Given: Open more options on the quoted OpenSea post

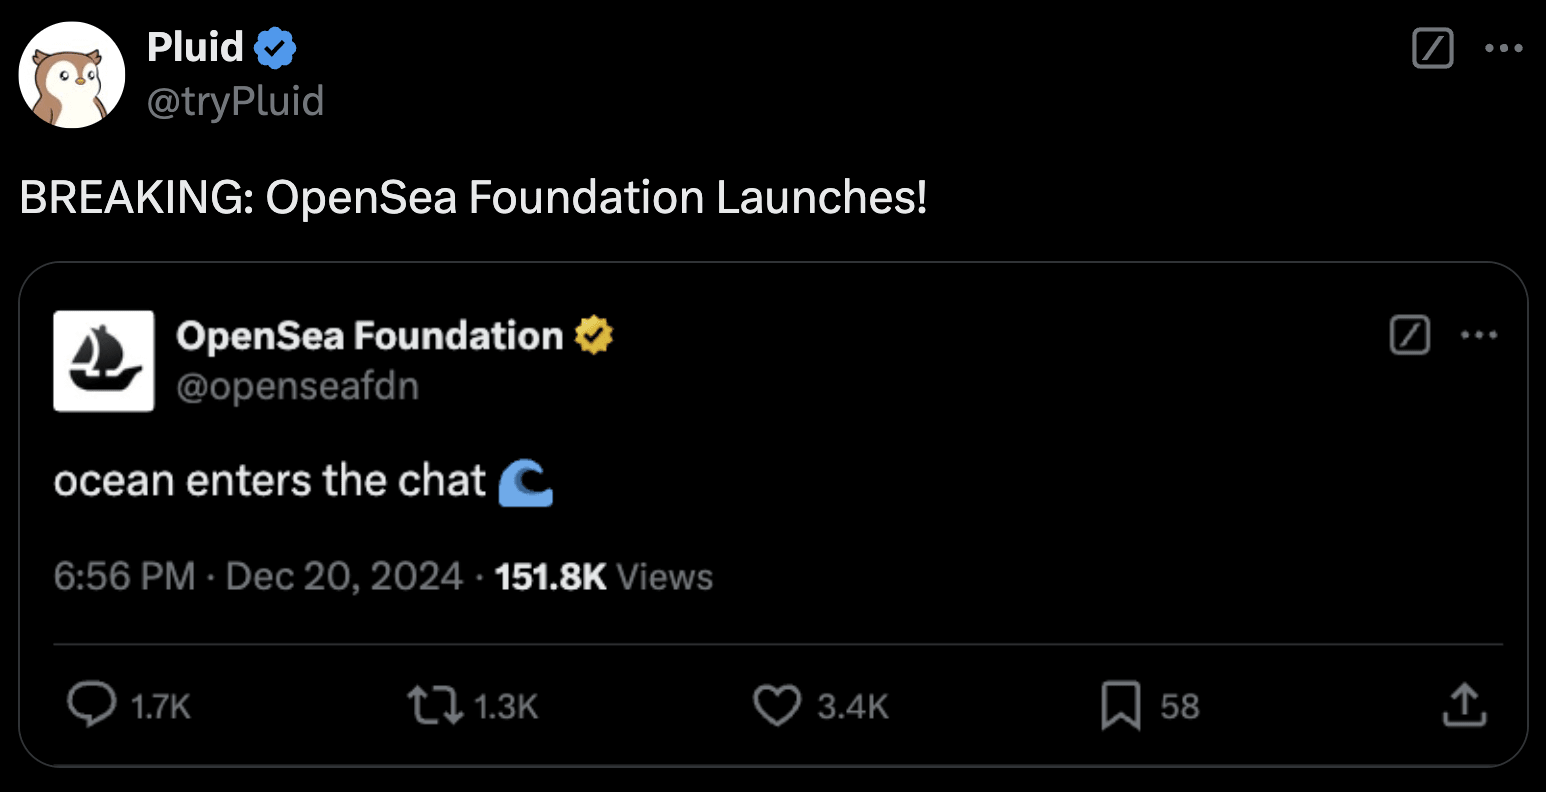Looking at the screenshot, I should [x=1479, y=335].
